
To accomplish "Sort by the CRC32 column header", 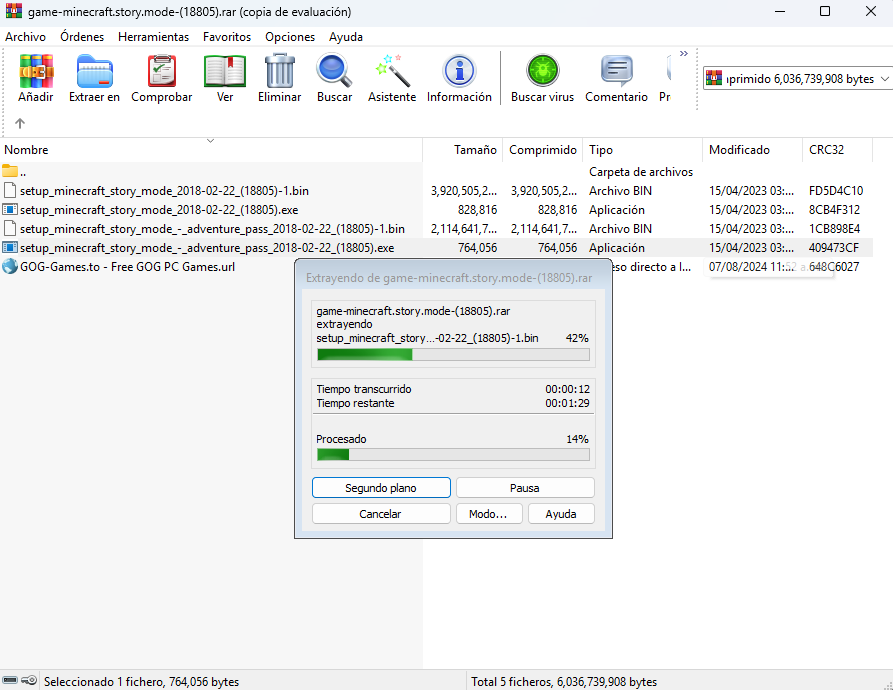I will (837, 150).
